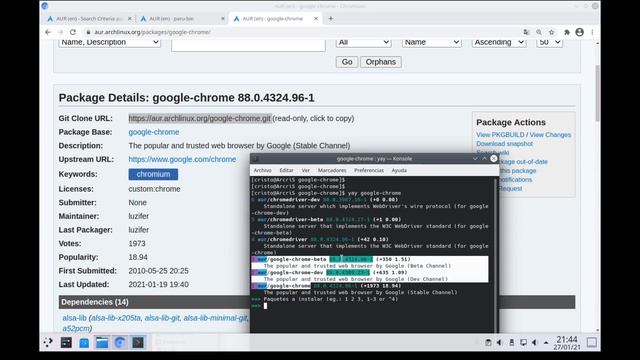The height and width of the screenshot is (360, 640).
Task: Open the removable devices tray icon
Action: click(511, 342)
